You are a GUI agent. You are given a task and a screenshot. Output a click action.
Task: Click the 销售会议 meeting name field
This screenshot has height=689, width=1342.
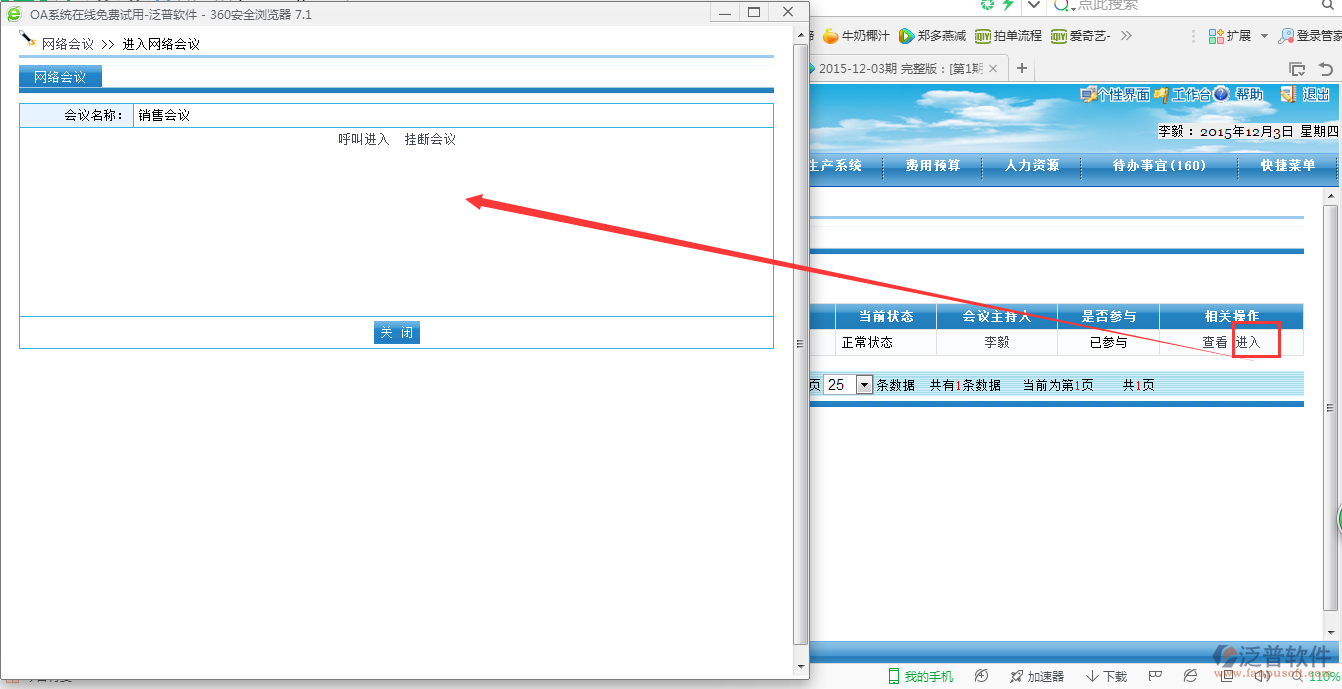point(453,116)
